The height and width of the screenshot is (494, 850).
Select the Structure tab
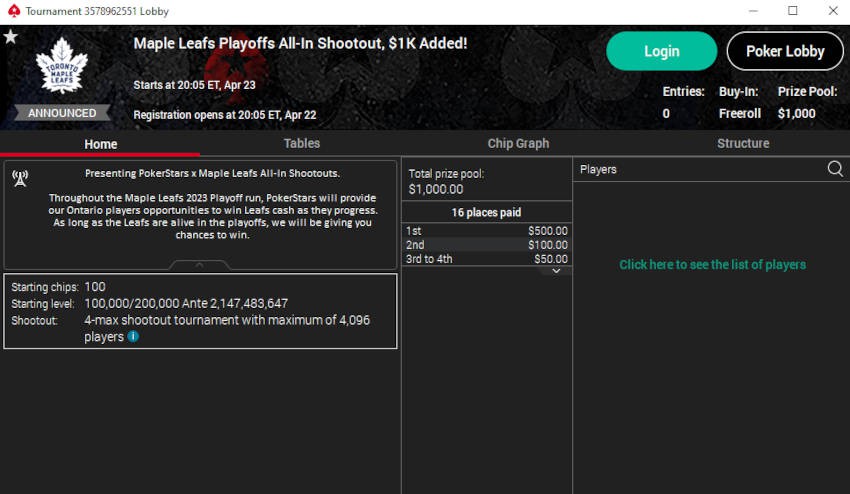point(743,144)
